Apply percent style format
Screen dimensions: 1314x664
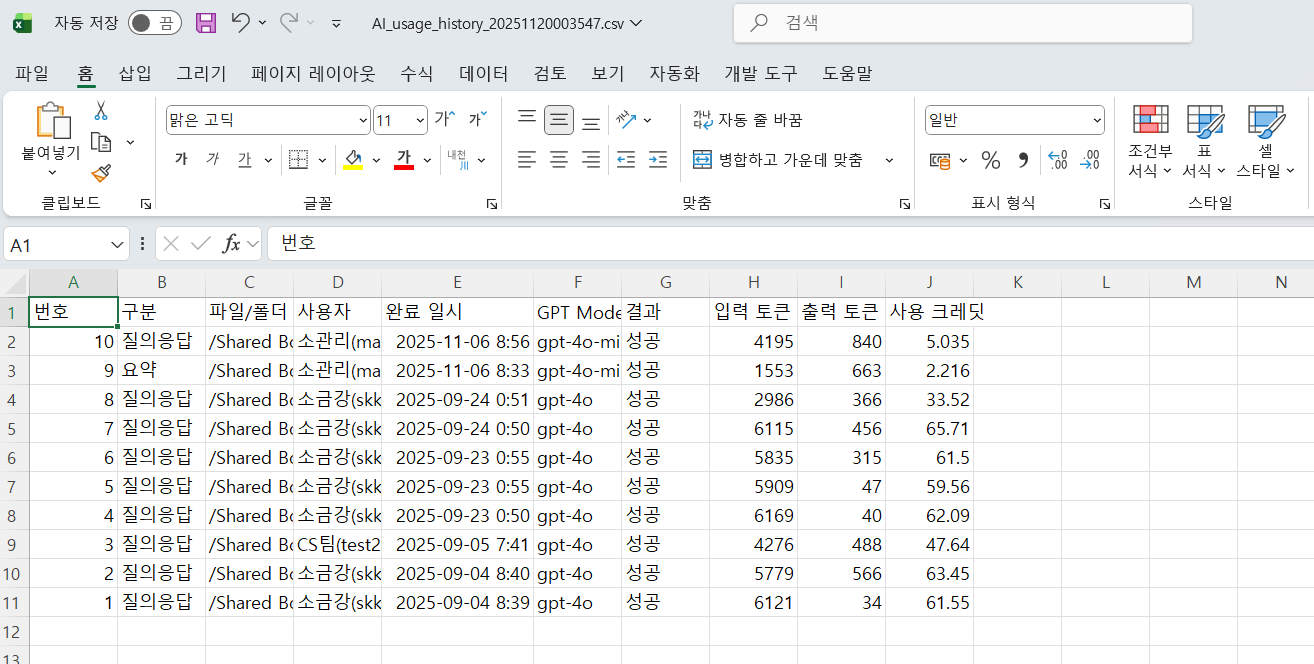(x=991, y=160)
